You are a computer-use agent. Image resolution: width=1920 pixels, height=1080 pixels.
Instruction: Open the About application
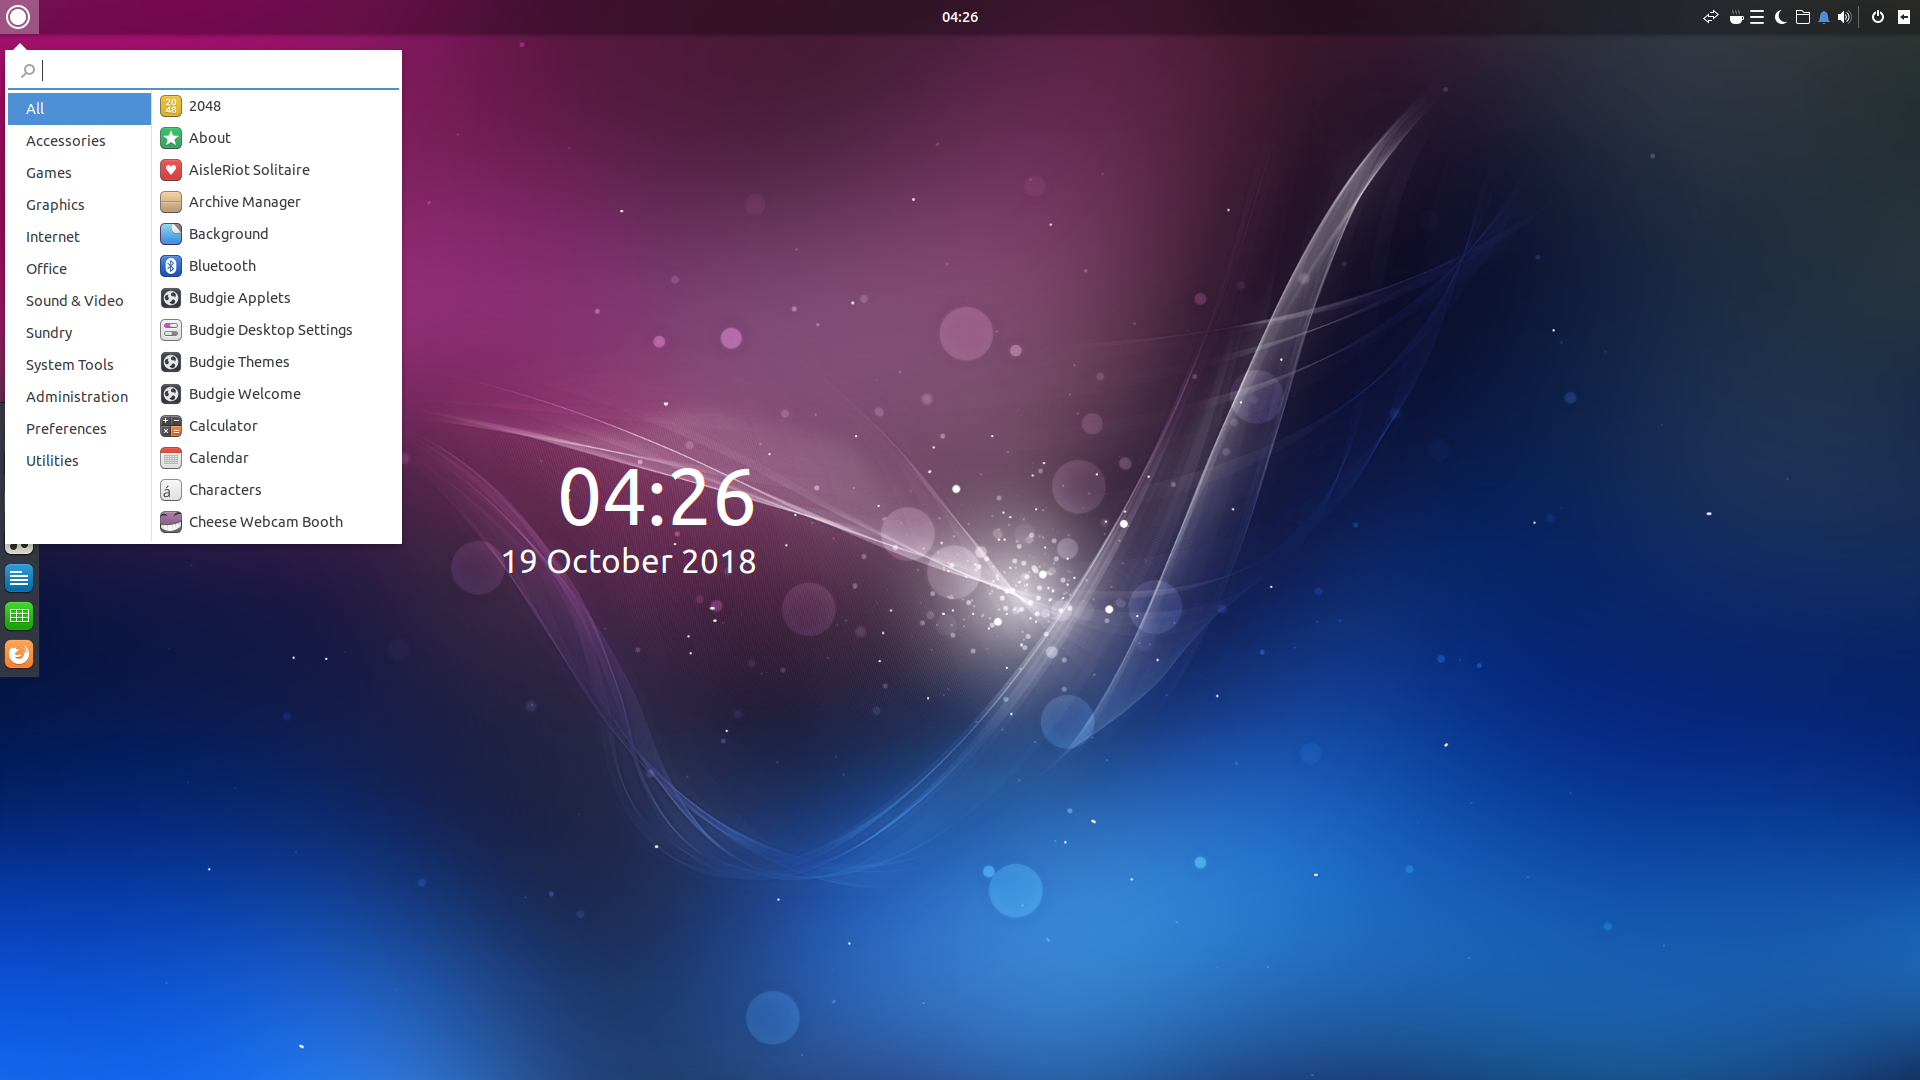[277, 138]
